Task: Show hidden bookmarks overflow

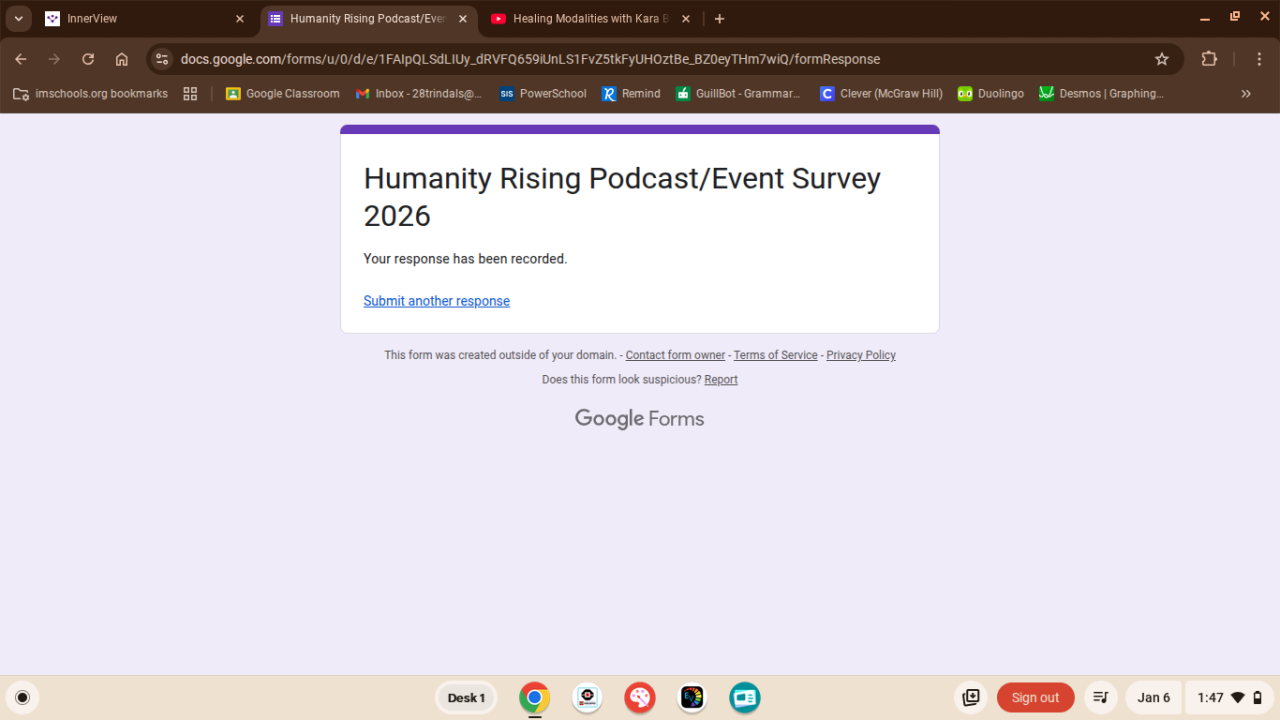Action: coord(1246,94)
